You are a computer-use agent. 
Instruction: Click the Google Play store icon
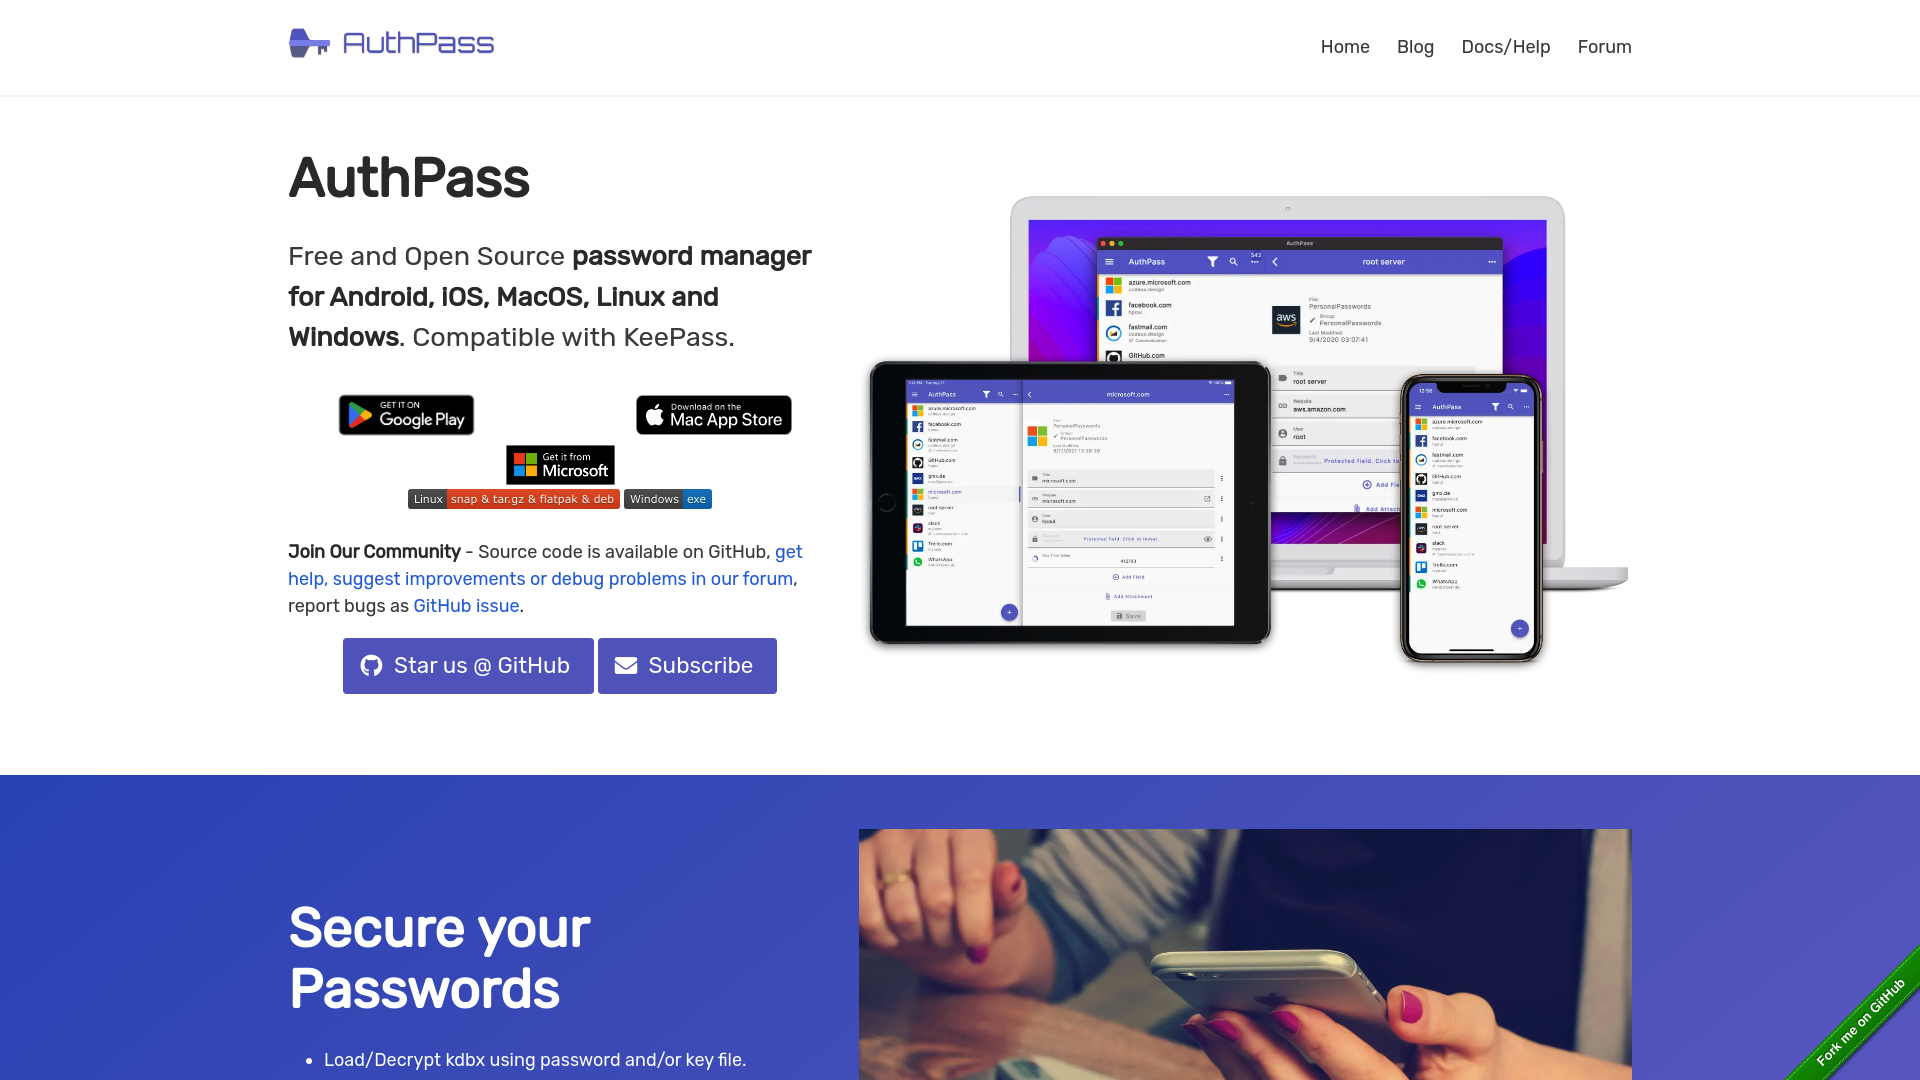(x=406, y=414)
